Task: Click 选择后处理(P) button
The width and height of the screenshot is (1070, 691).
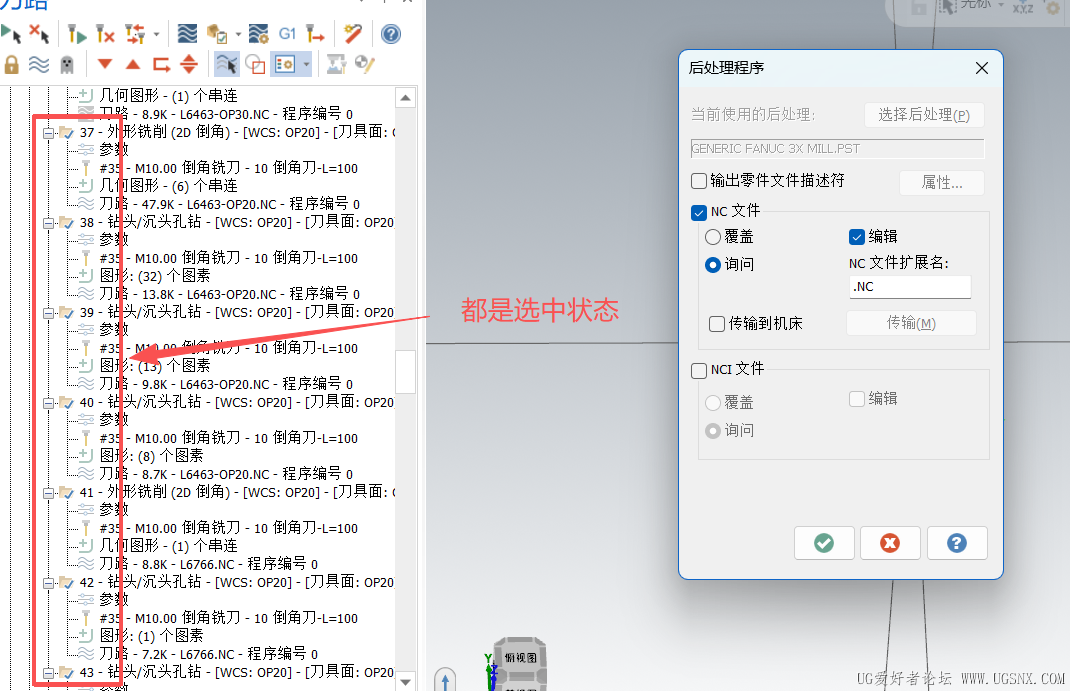Action: [x=924, y=115]
